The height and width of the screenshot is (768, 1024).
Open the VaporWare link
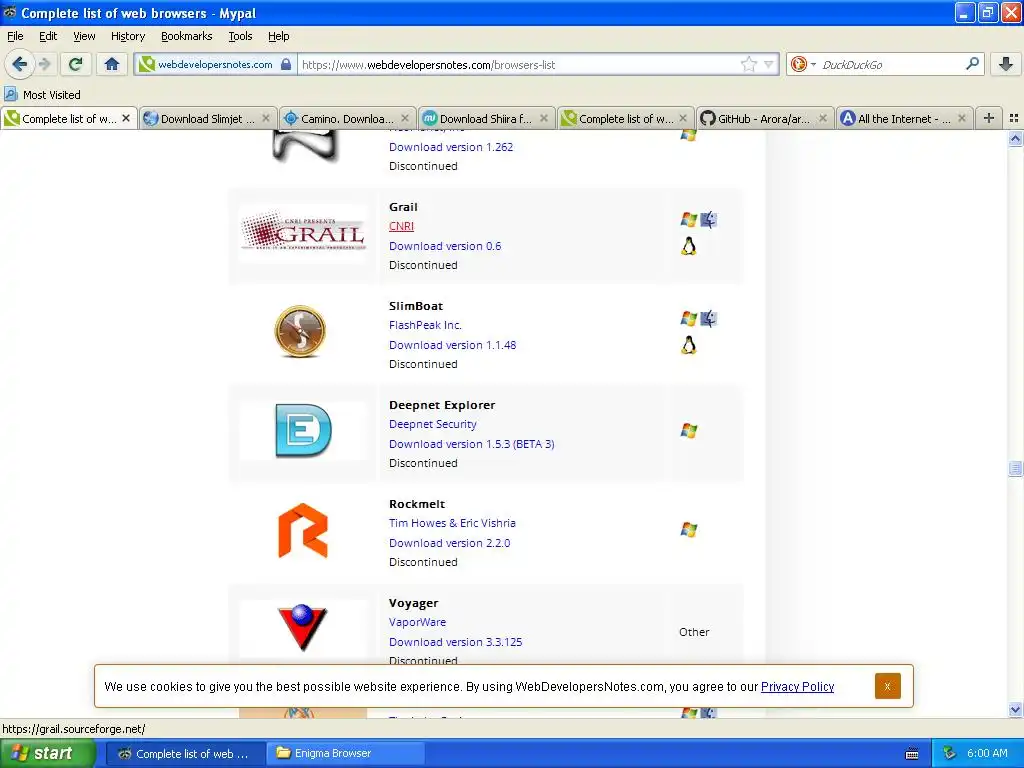point(417,622)
